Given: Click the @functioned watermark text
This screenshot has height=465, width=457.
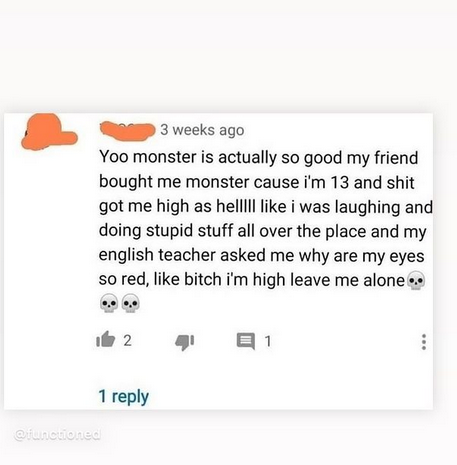Looking at the screenshot, I should point(57,434).
